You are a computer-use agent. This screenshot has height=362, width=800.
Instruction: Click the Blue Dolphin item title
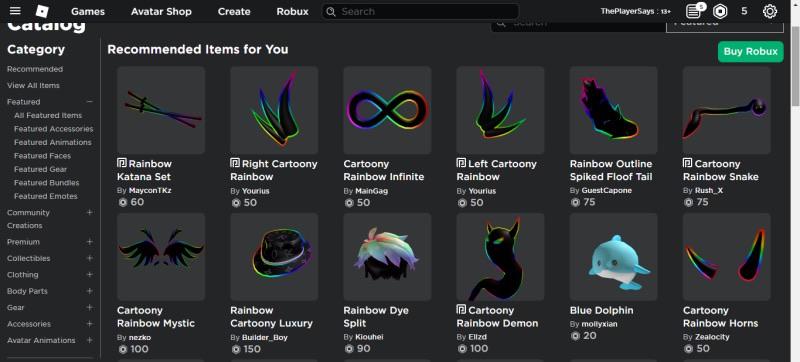[x=602, y=311]
